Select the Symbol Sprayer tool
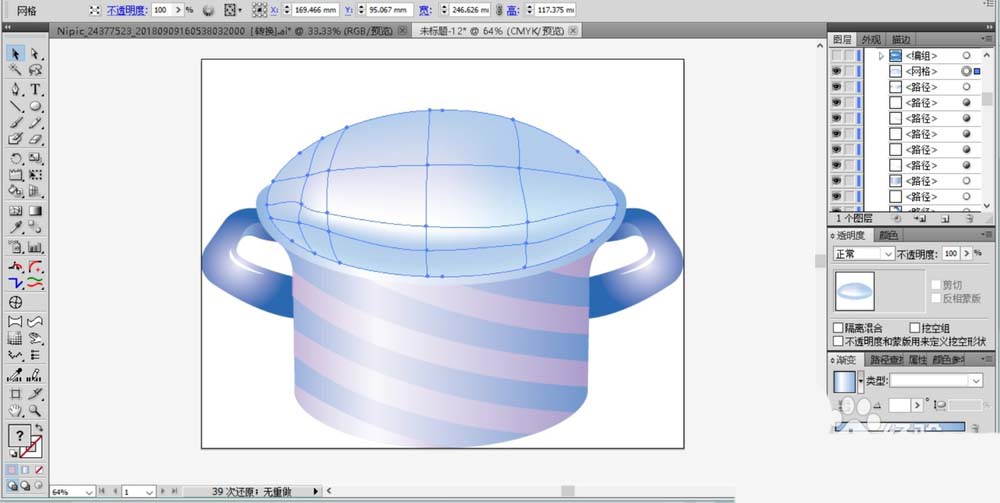The image size is (1000, 503). tap(16, 247)
